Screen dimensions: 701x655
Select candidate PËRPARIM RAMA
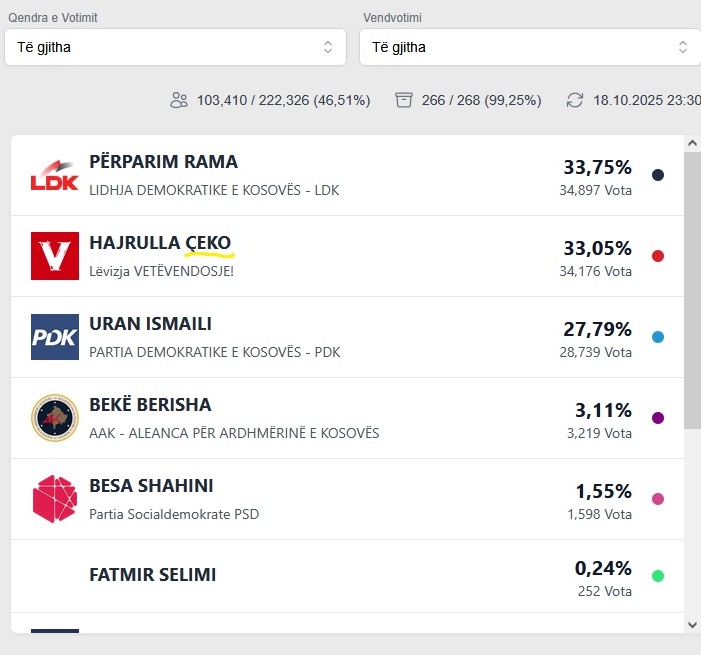click(164, 162)
